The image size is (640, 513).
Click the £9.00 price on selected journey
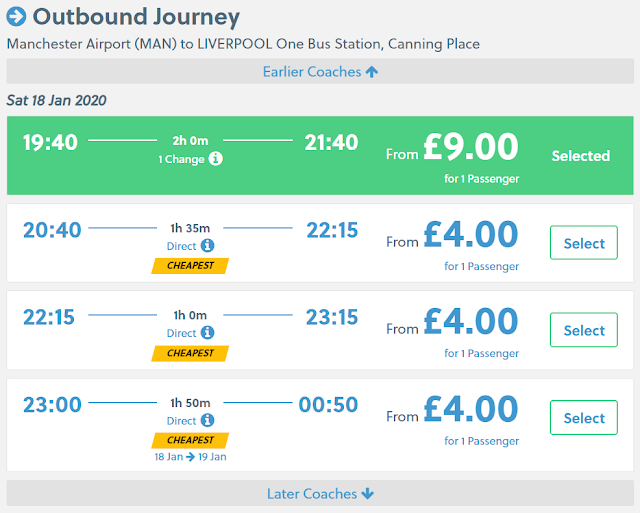point(468,148)
